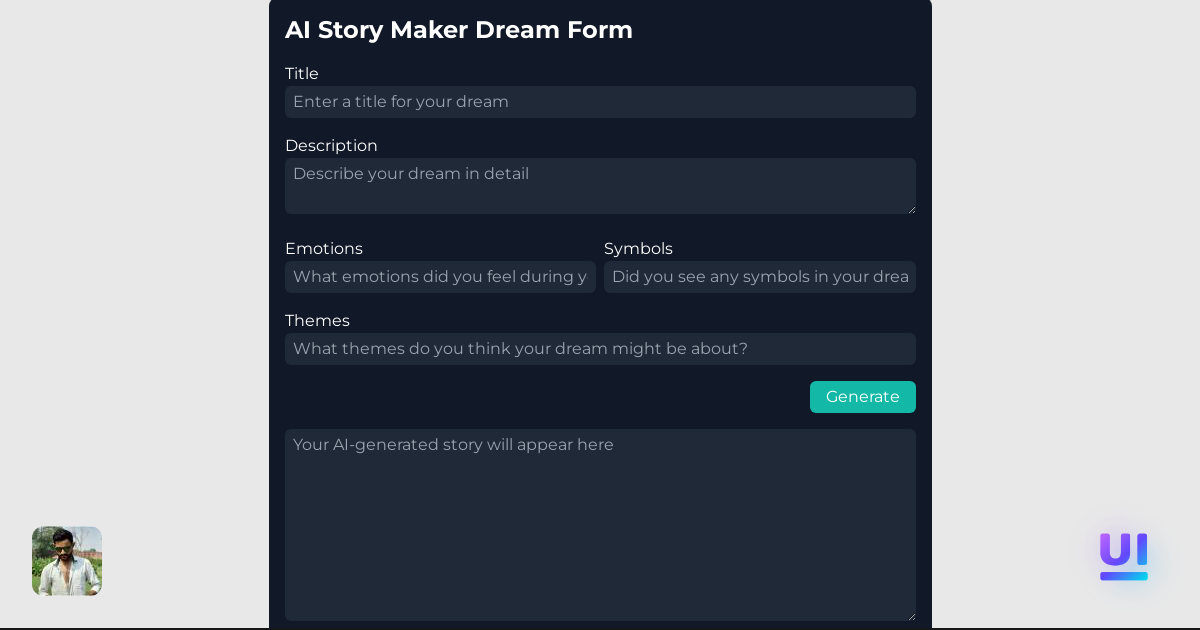This screenshot has width=1200, height=630.
Task: Click the placeholder Describe your dream in detail
Action: [x=411, y=174]
